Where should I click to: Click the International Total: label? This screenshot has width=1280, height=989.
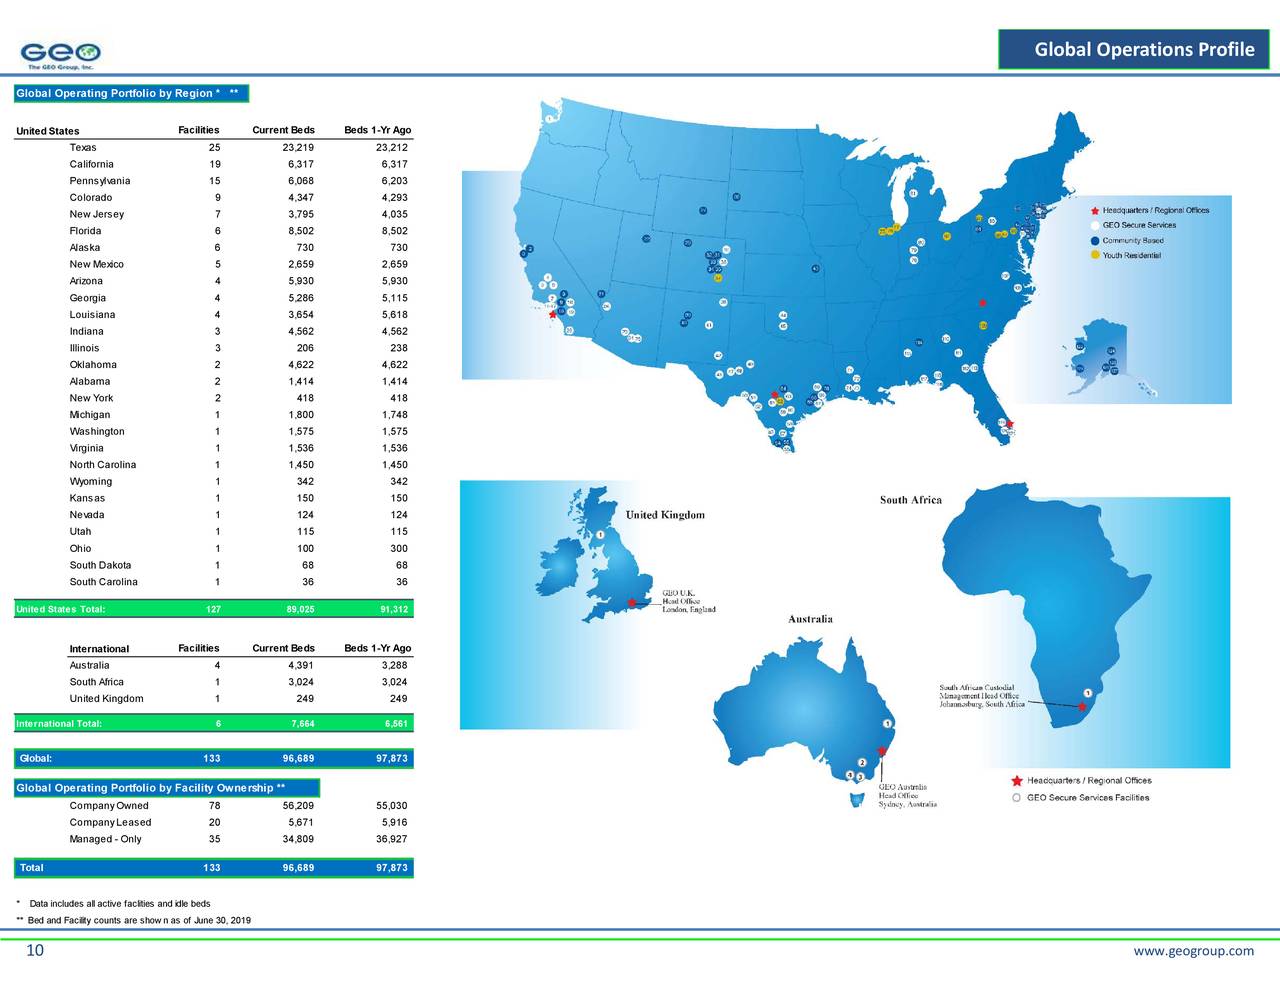coord(59,724)
